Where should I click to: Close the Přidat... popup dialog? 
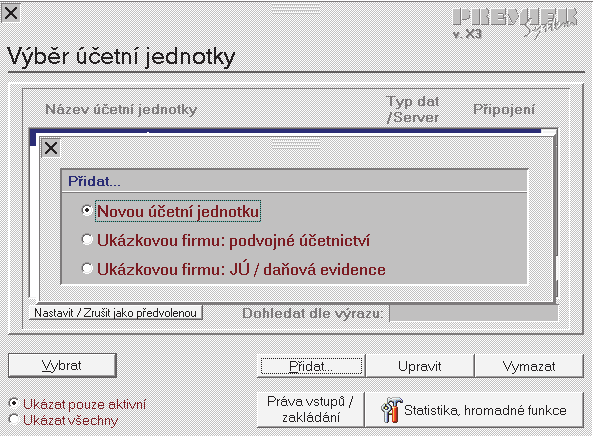pos(51,148)
